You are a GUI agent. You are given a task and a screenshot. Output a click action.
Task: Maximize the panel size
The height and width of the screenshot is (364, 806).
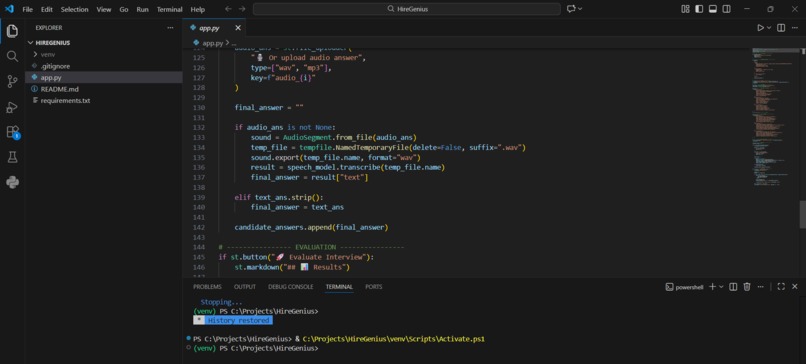[781, 287]
